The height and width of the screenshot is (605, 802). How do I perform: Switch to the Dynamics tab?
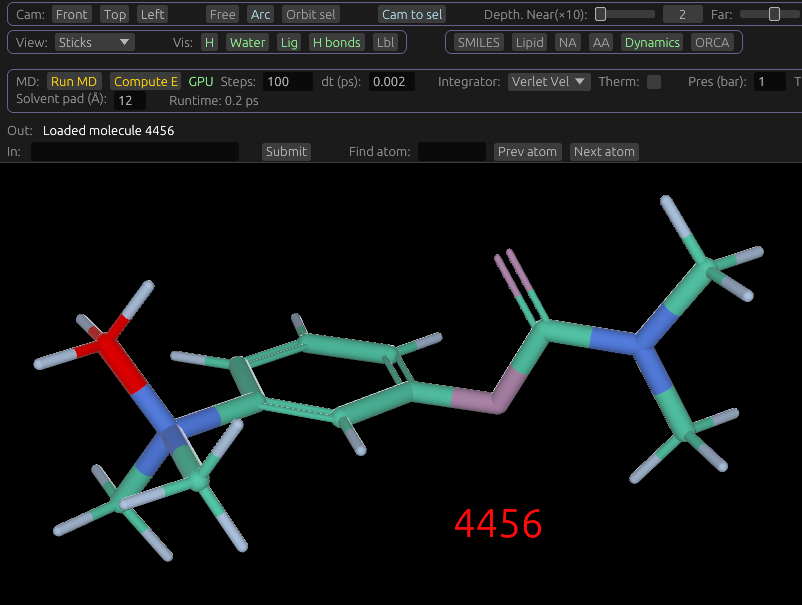pos(652,42)
